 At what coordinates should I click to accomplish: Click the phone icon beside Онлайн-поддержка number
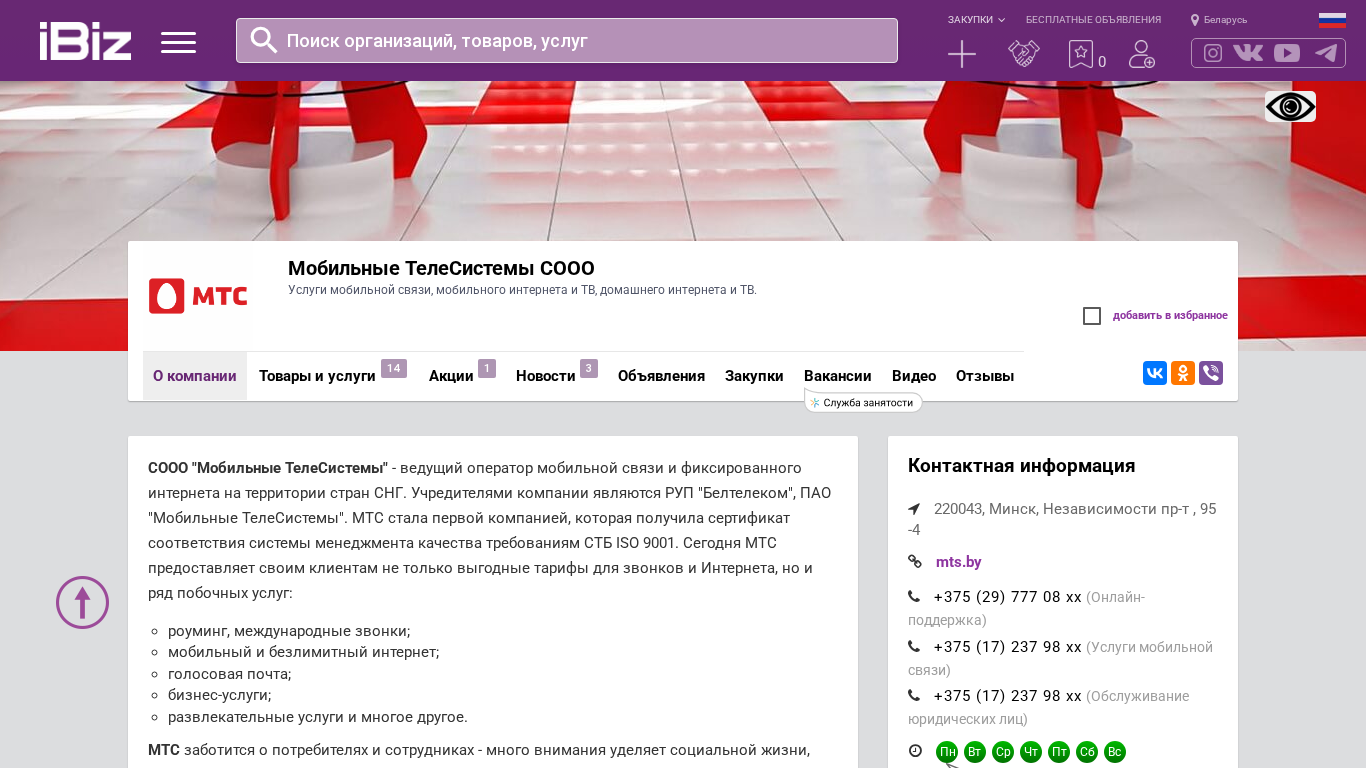coord(914,597)
